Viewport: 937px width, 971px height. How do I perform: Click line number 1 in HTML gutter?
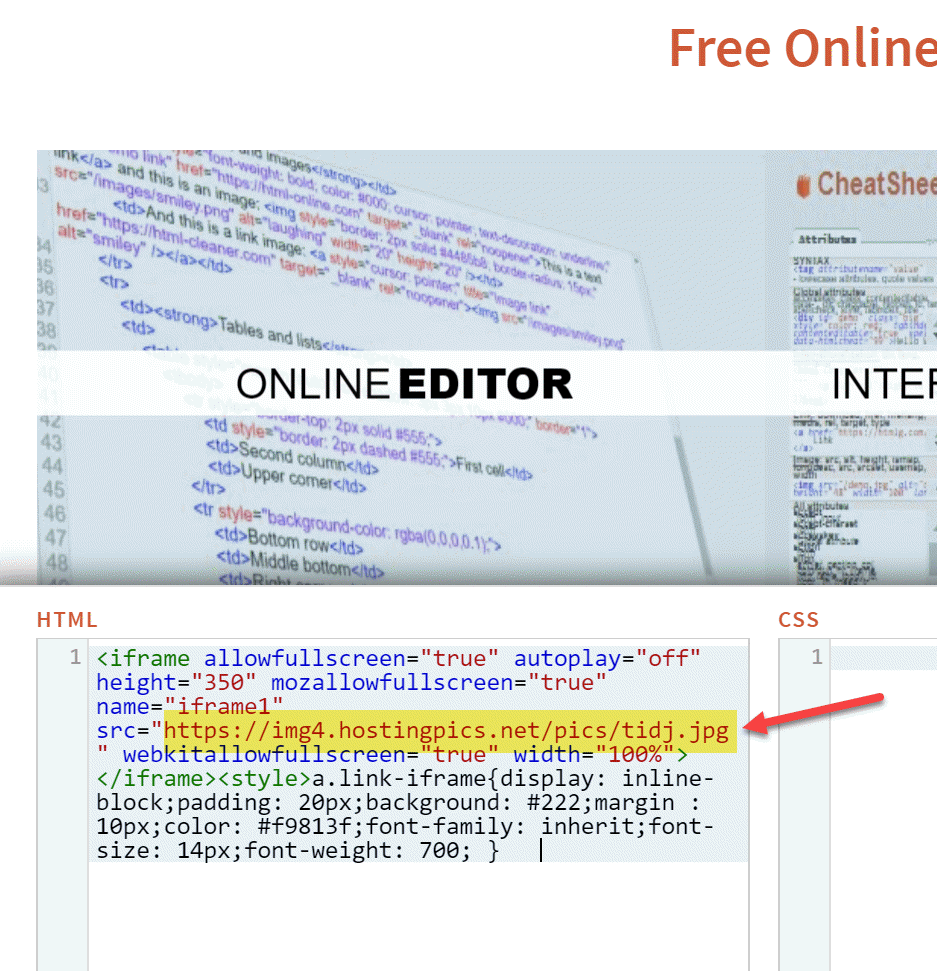75,658
